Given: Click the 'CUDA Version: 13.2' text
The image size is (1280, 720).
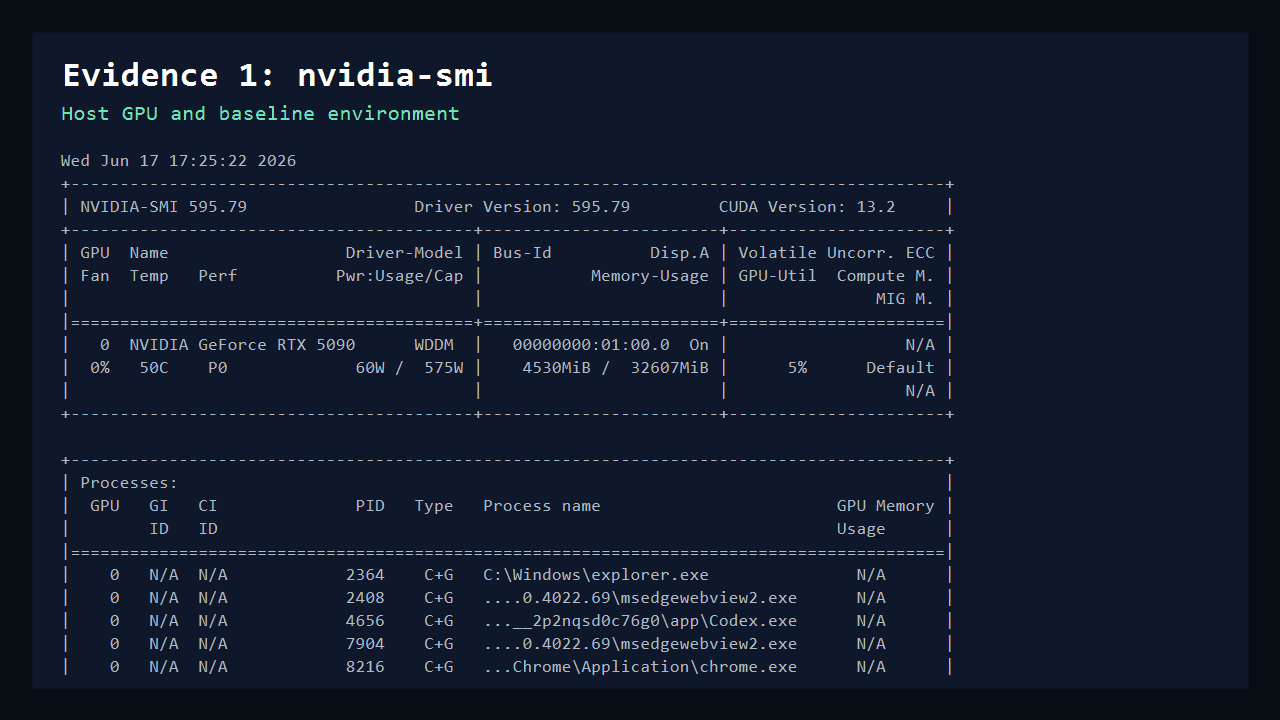Looking at the screenshot, I should point(807,207).
